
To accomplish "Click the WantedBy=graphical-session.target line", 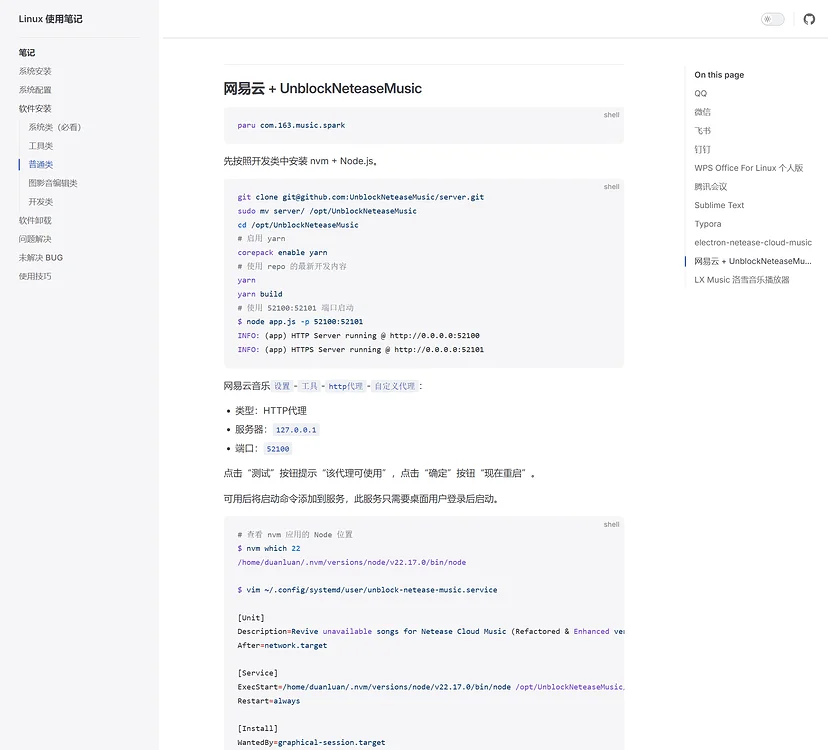I will (311, 743).
